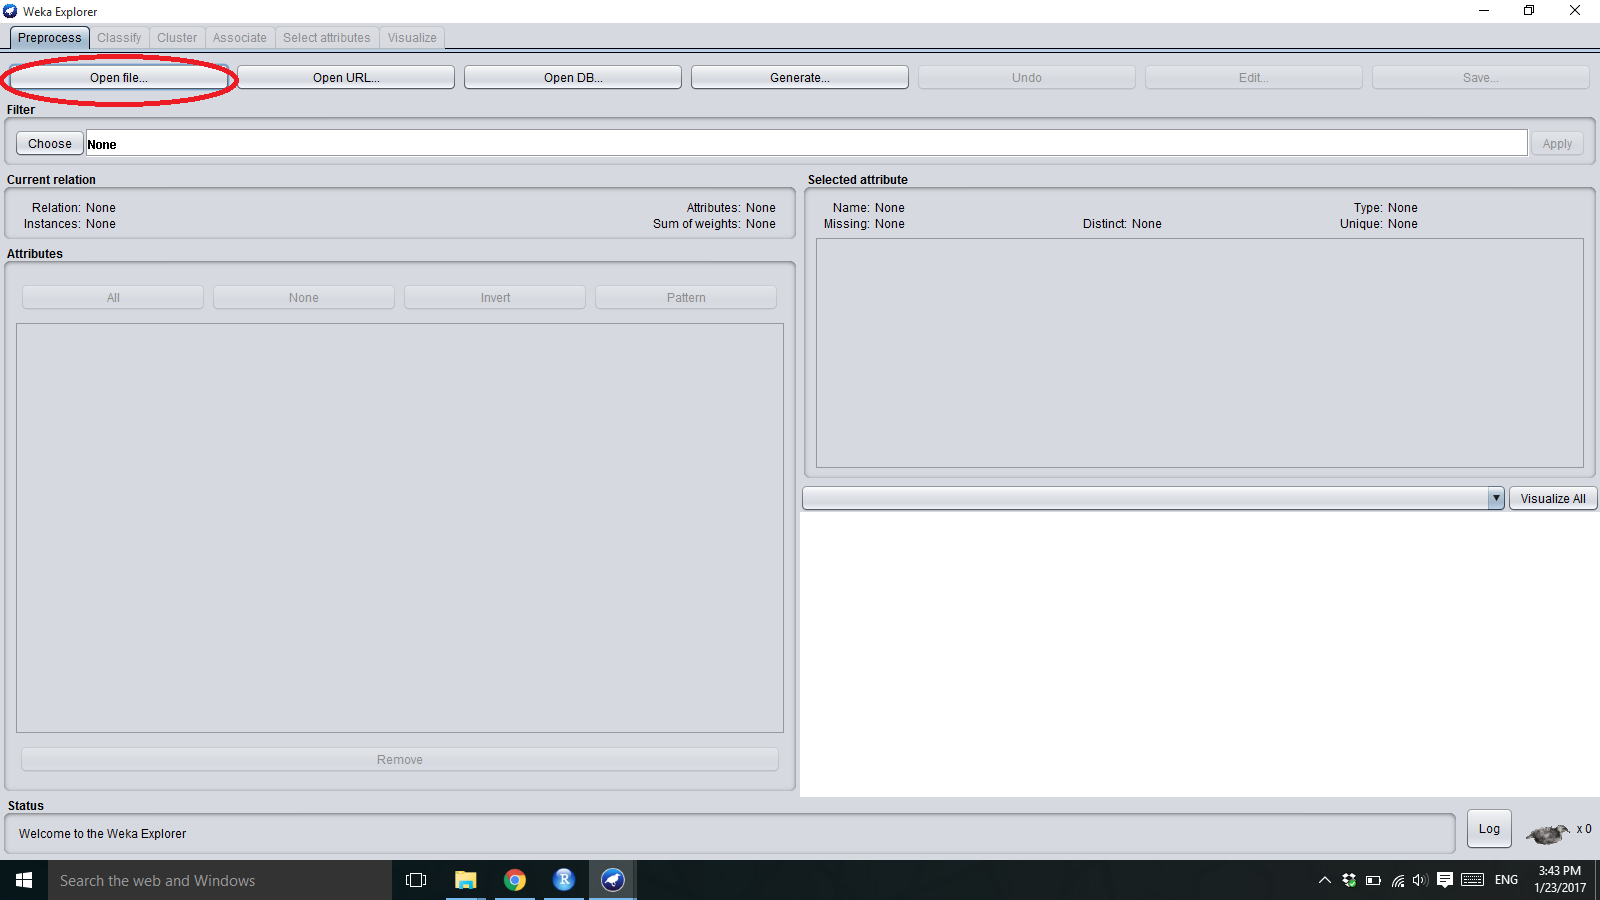
Task: Switch to the Visualize tab
Action: [412, 38]
